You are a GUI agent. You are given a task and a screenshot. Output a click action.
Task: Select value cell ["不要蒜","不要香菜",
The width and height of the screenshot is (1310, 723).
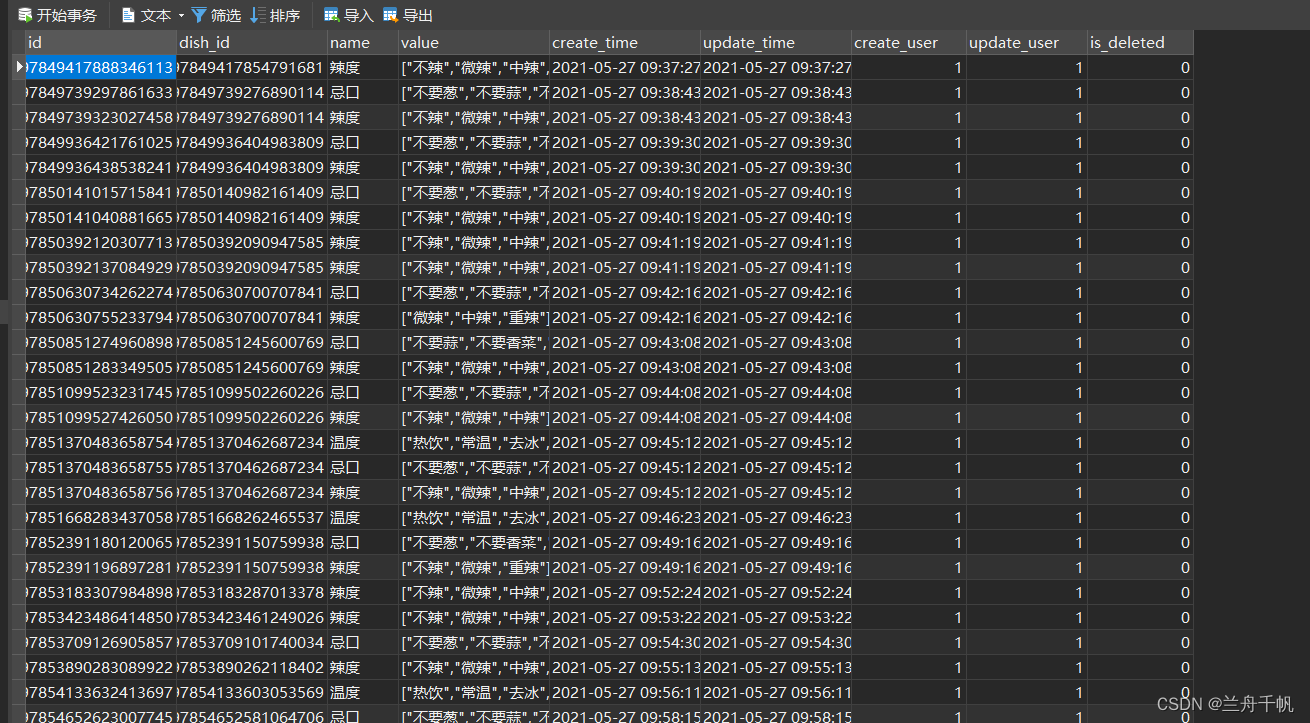[474, 342]
